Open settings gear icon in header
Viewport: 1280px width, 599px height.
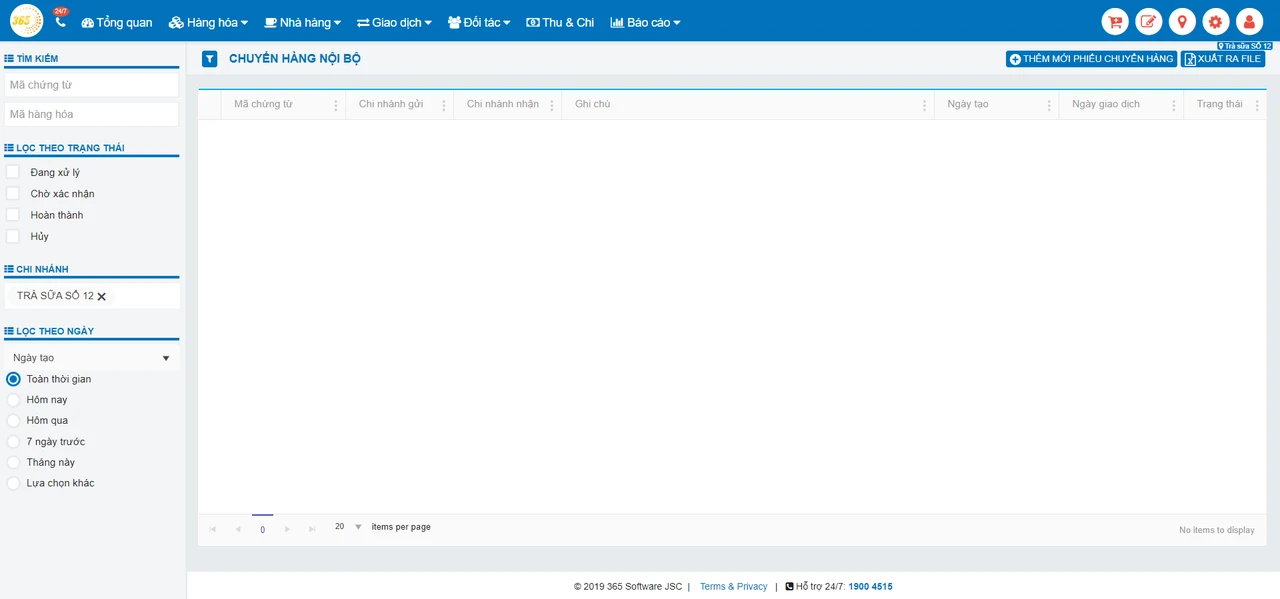pyautogui.click(x=1215, y=21)
